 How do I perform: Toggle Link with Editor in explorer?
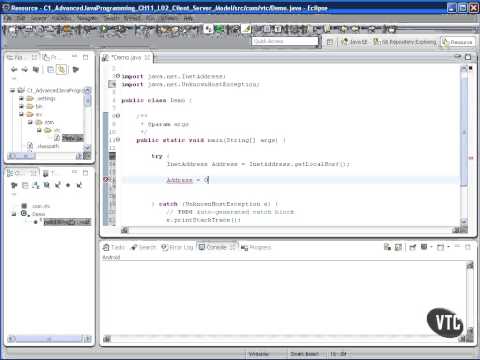(61, 69)
